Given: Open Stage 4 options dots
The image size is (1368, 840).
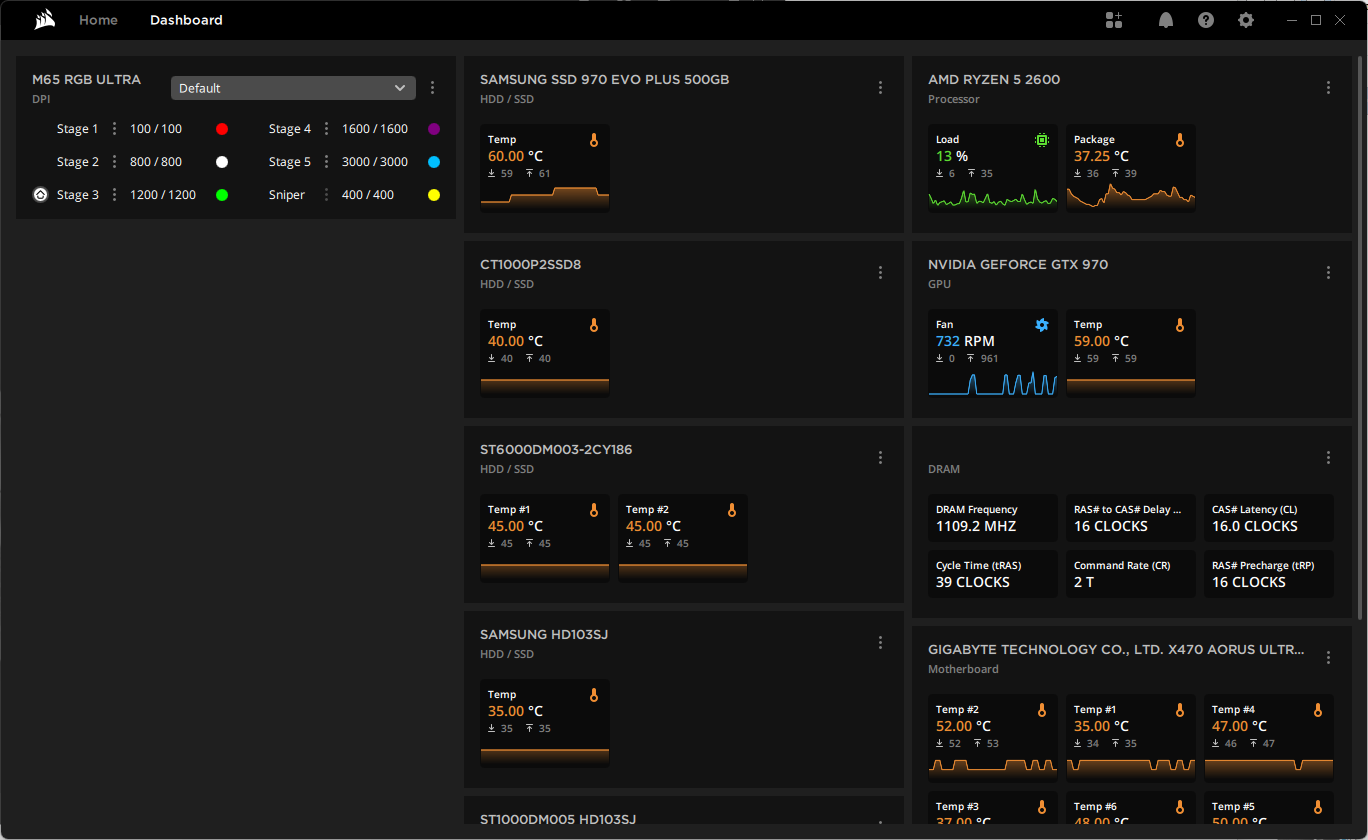Looking at the screenshot, I should (326, 129).
